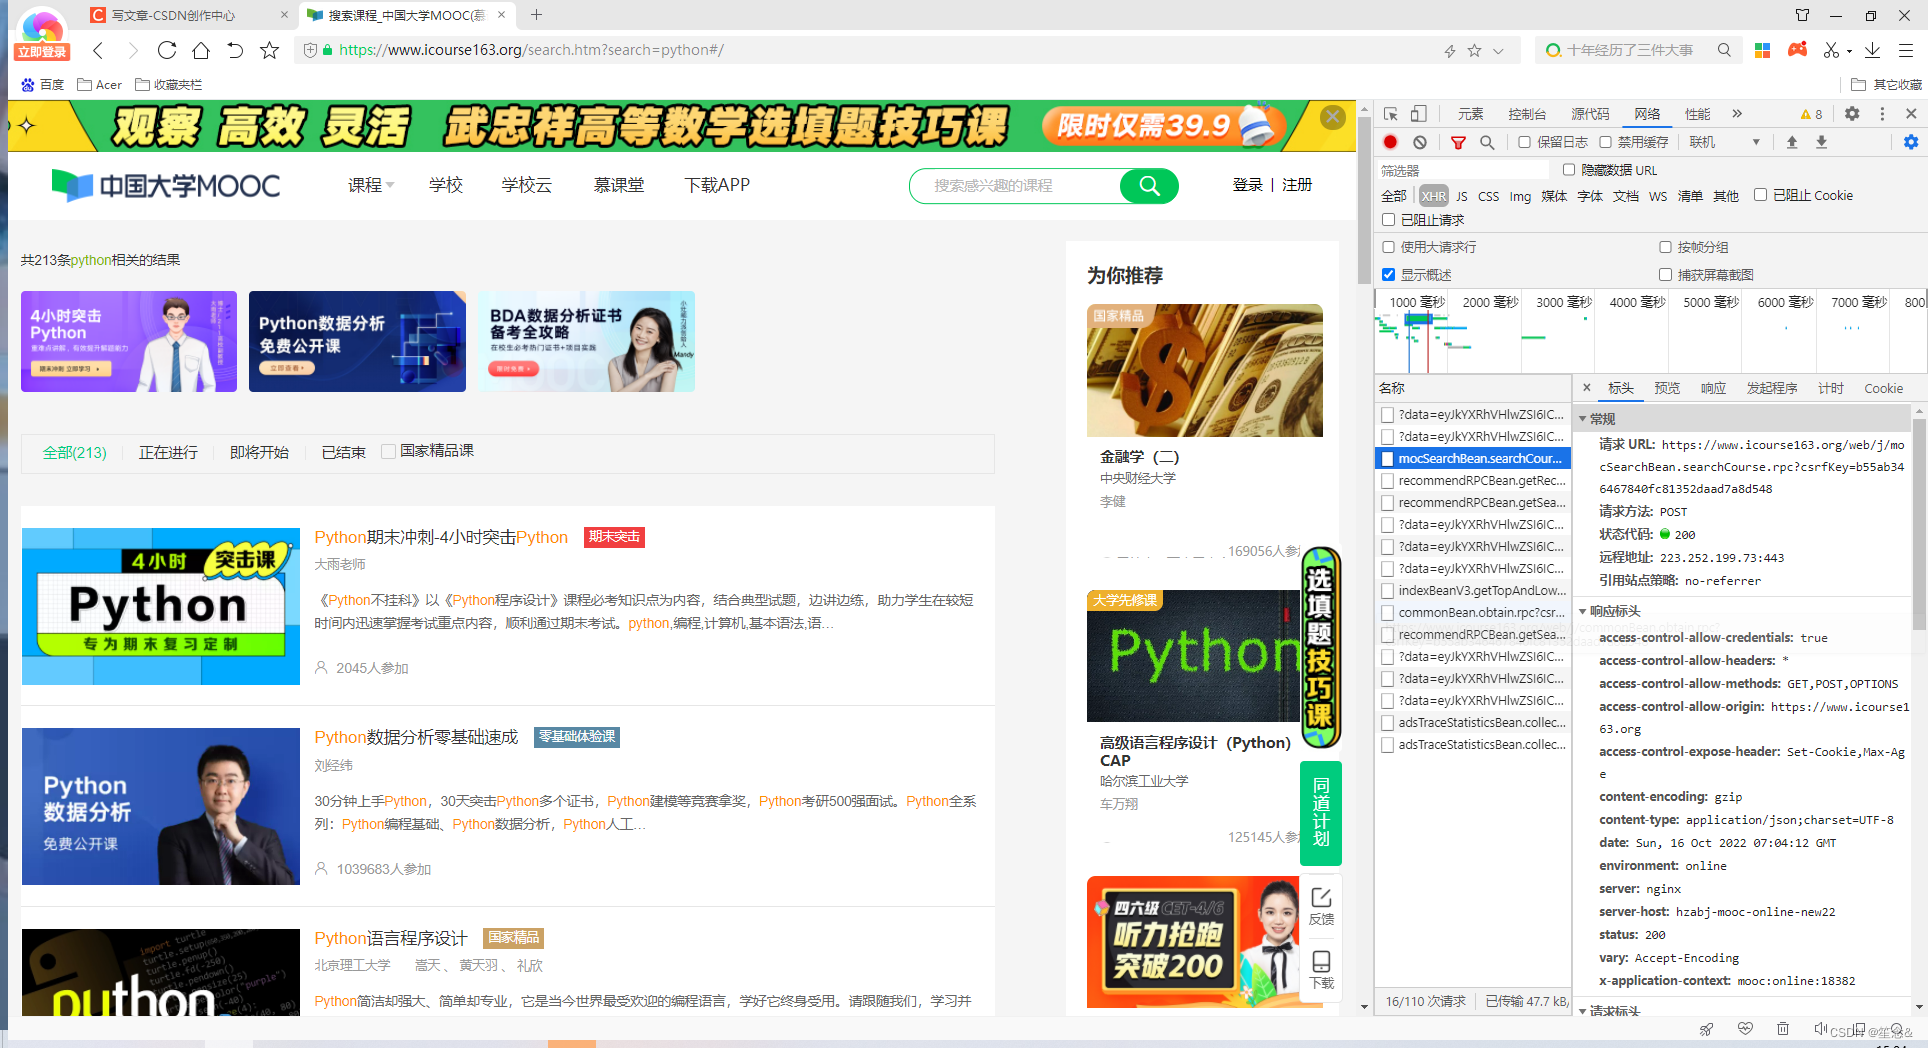Check the 隐藏数据URL checkbox

click(1570, 170)
